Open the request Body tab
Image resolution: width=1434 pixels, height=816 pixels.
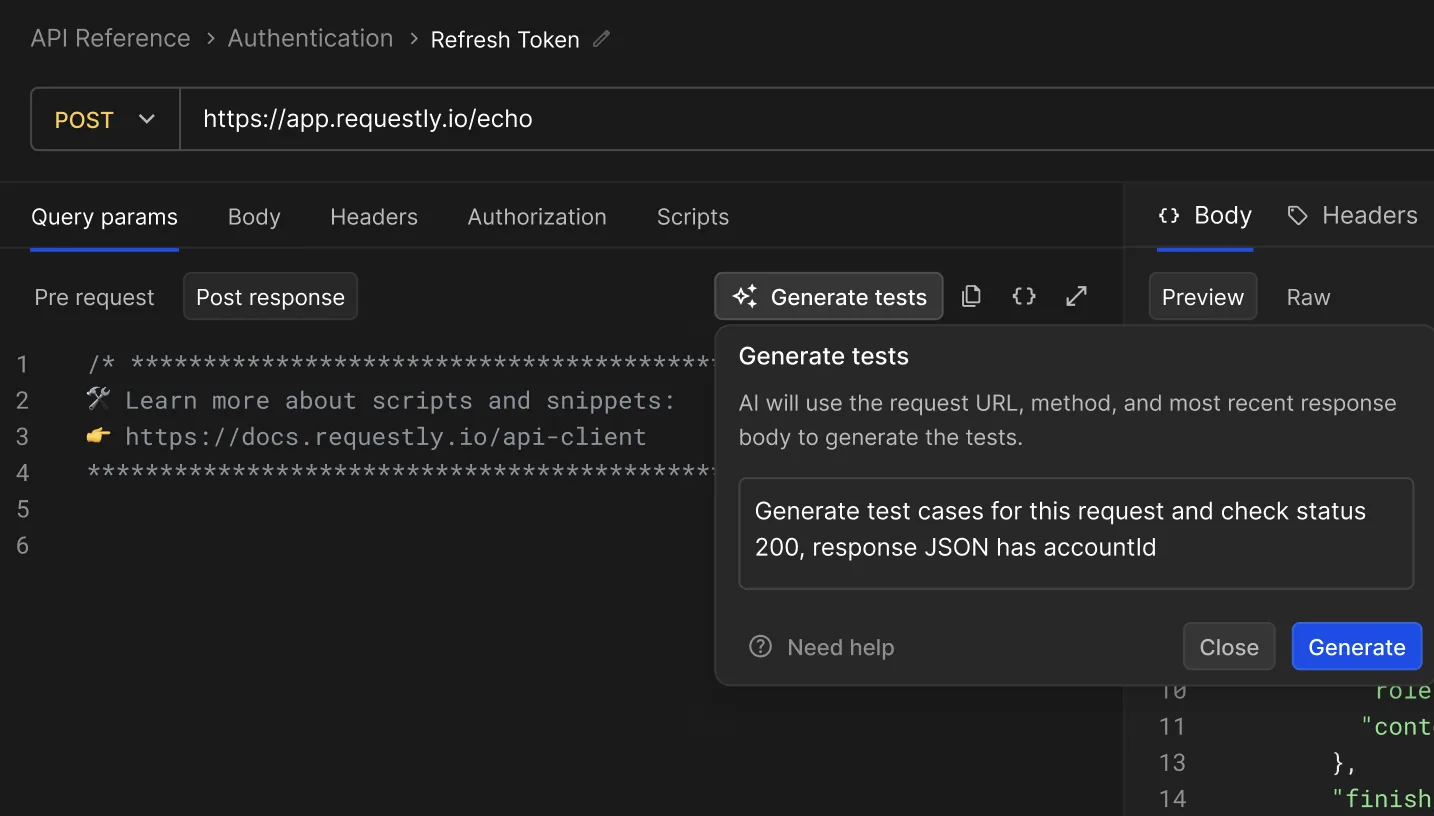point(254,217)
